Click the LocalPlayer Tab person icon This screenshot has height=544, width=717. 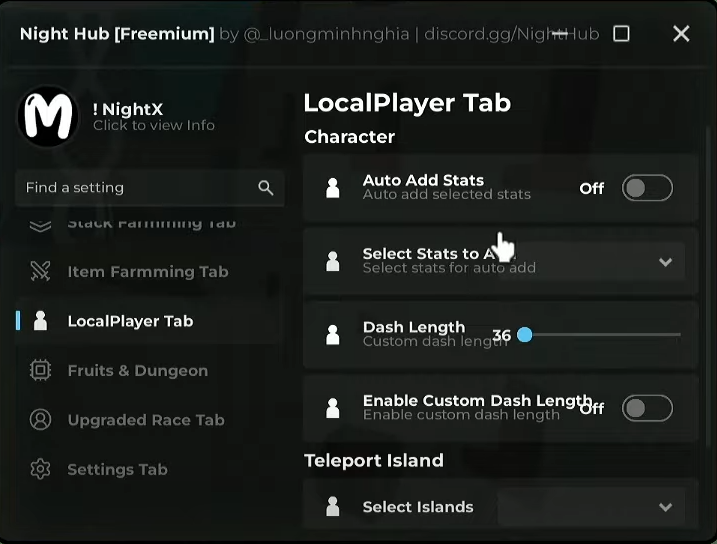click(40, 321)
